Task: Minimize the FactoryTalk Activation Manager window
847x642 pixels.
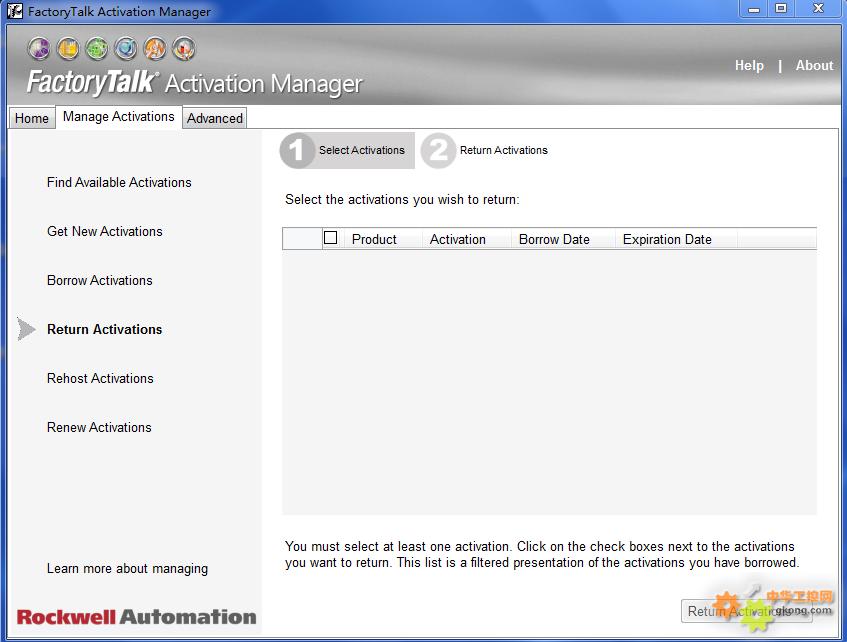Action: (754, 9)
